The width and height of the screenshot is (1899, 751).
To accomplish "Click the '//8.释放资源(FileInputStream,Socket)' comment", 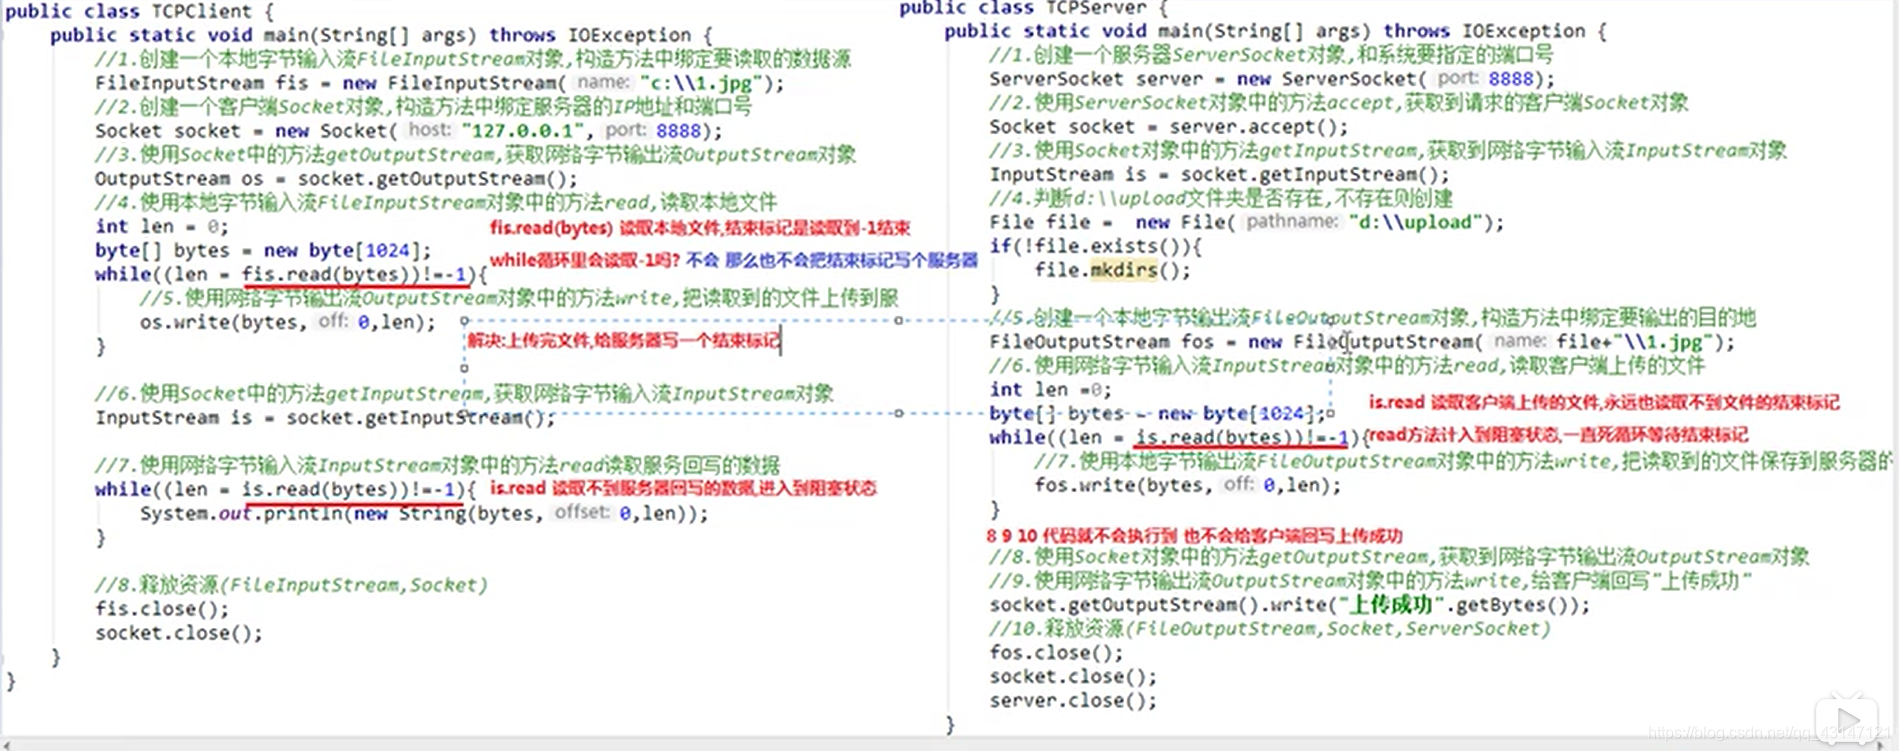I will click(291, 585).
